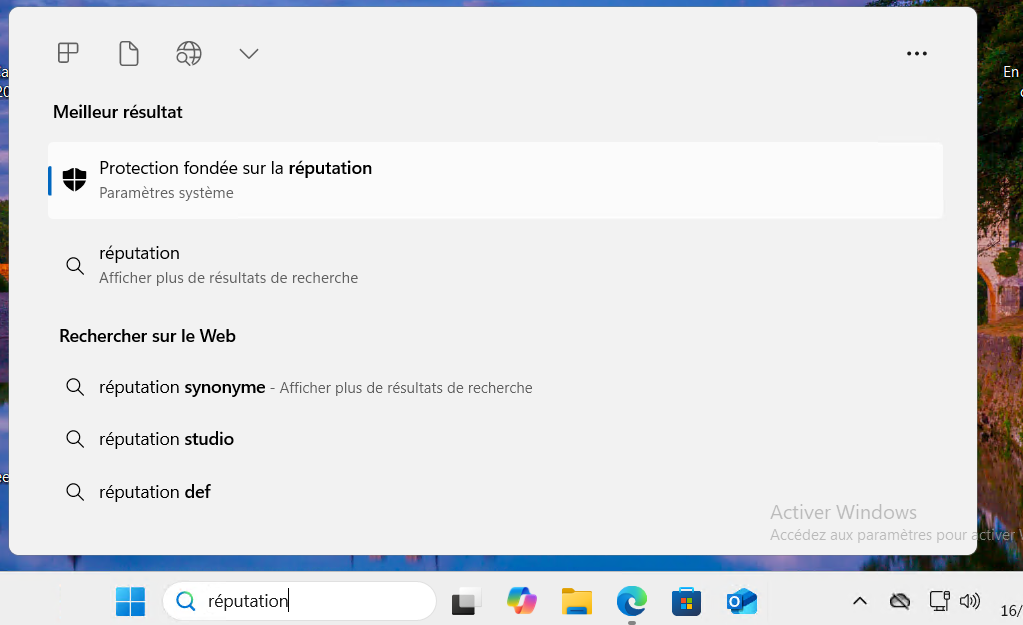Expand more search filters chevron
Screen dimensions: 1023x625
click(x=249, y=53)
